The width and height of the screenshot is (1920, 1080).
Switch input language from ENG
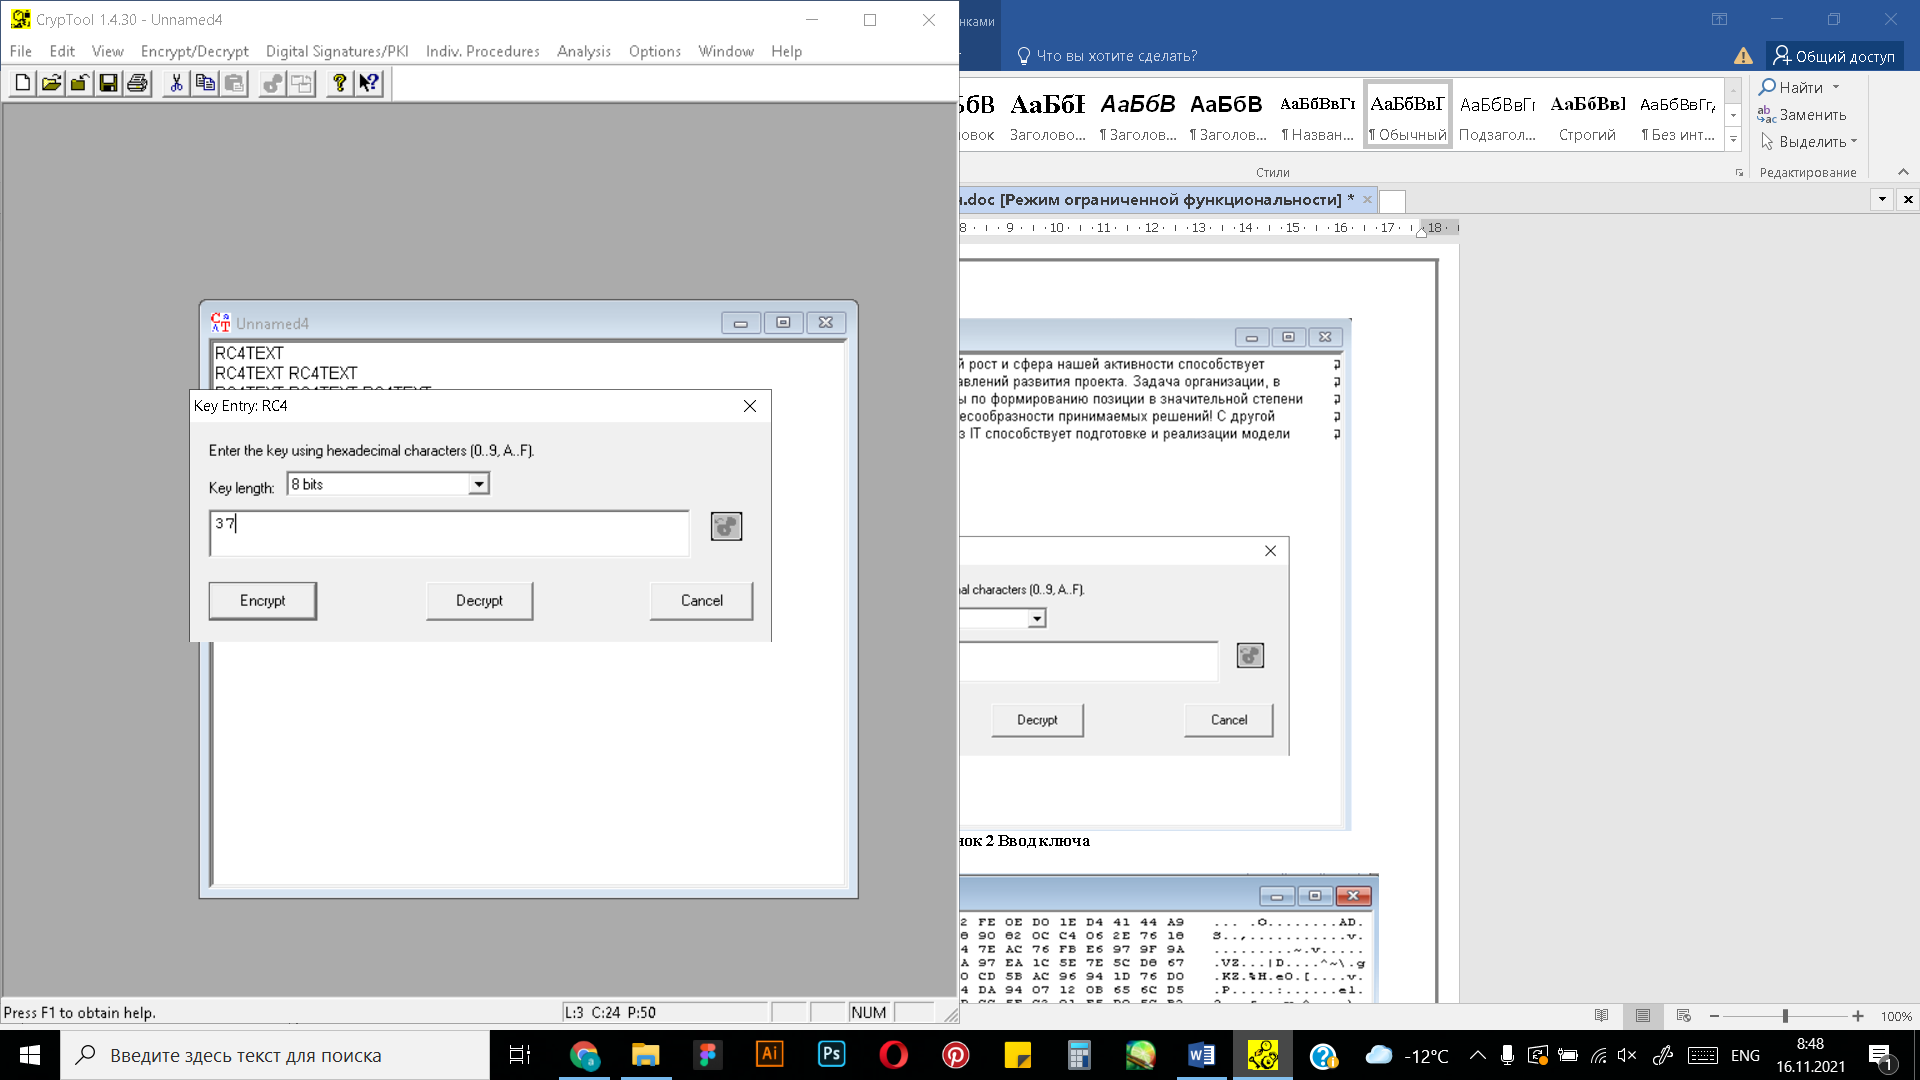point(1745,1055)
